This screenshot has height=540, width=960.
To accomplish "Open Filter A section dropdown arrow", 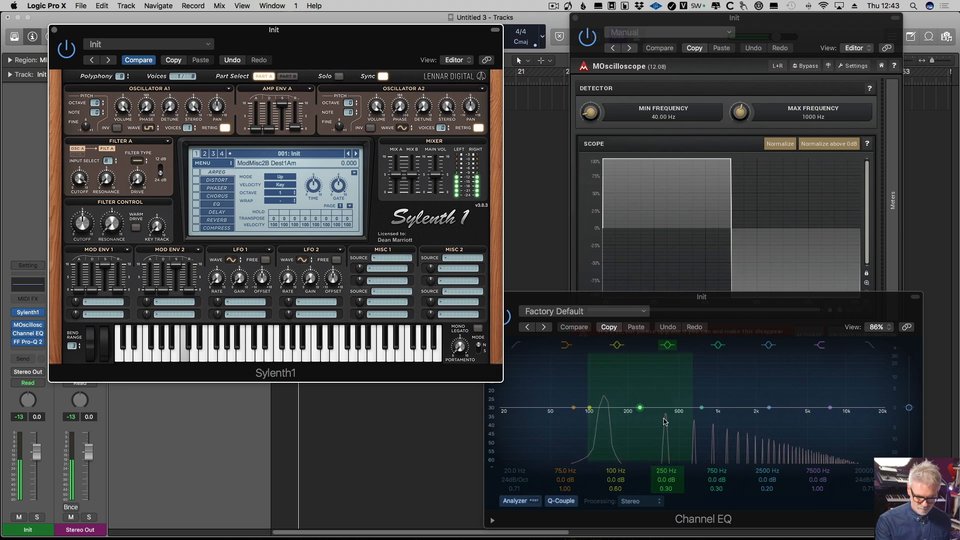I will tap(168, 141).
